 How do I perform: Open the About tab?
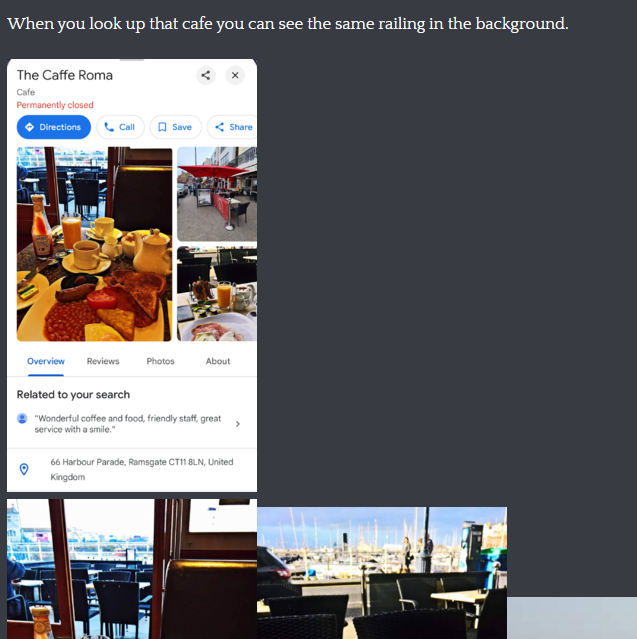[x=218, y=361]
